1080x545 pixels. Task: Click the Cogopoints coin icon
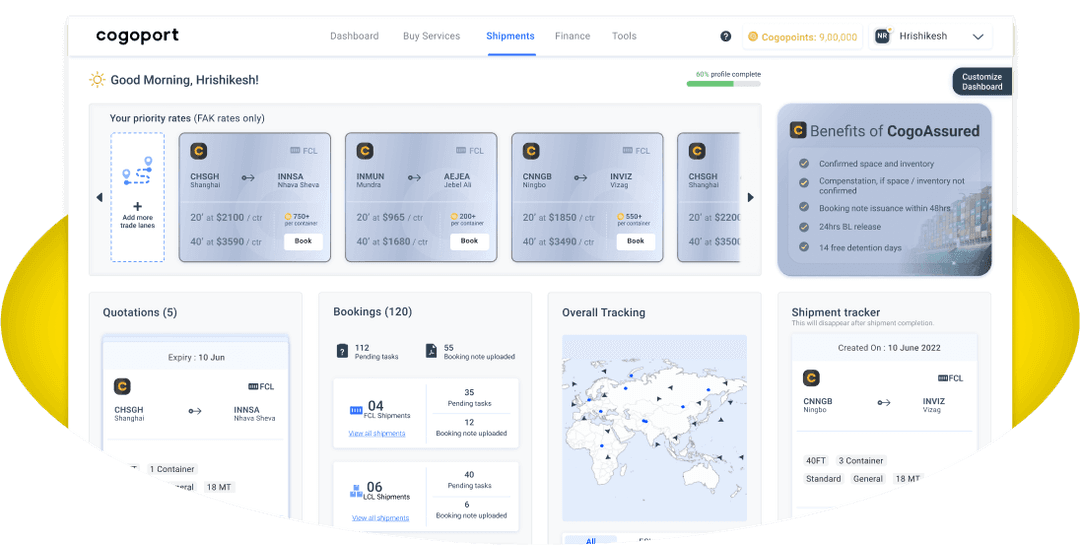click(x=752, y=37)
